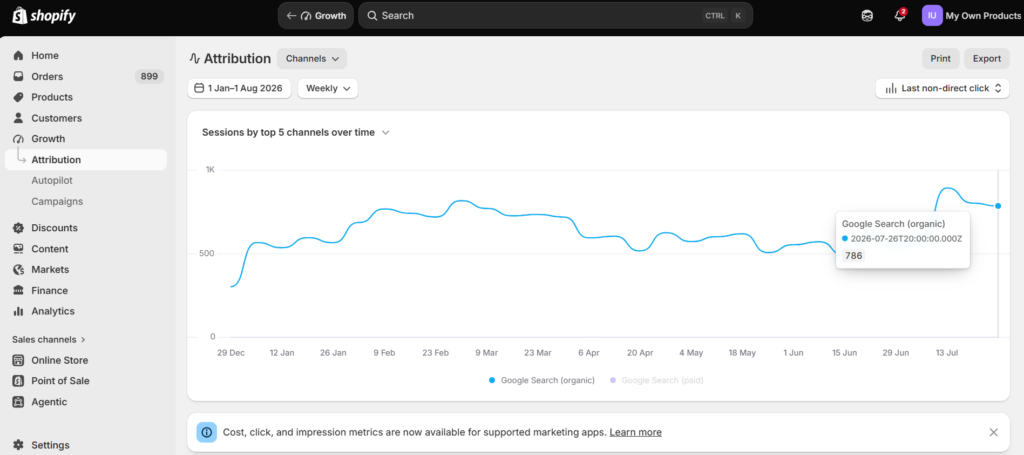The image size is (1024, 455).
Task: Go to Analytics in sidebar
Action: (86, 311)
